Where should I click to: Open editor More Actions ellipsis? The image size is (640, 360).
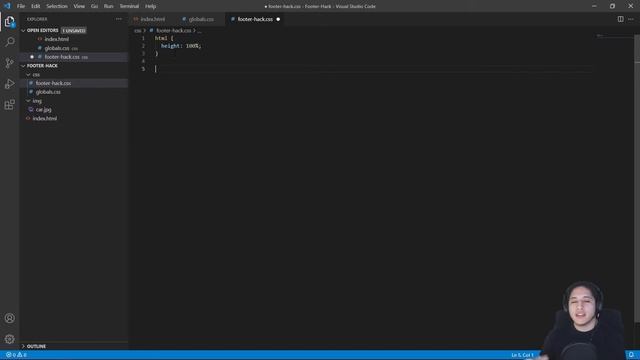point(631,19)
